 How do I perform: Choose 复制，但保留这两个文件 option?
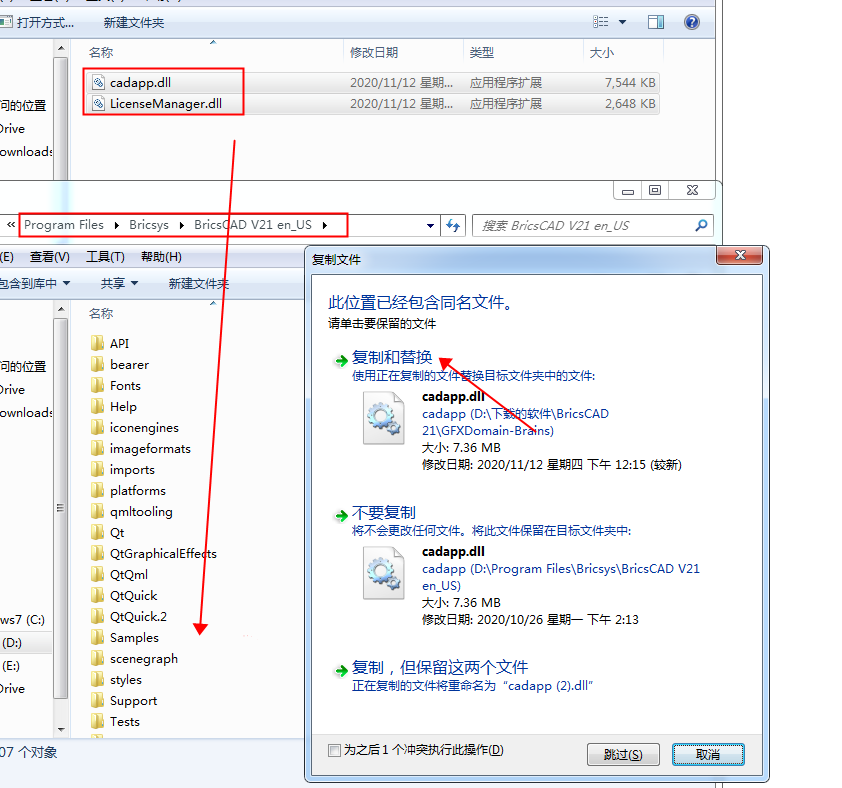point(440,667)
